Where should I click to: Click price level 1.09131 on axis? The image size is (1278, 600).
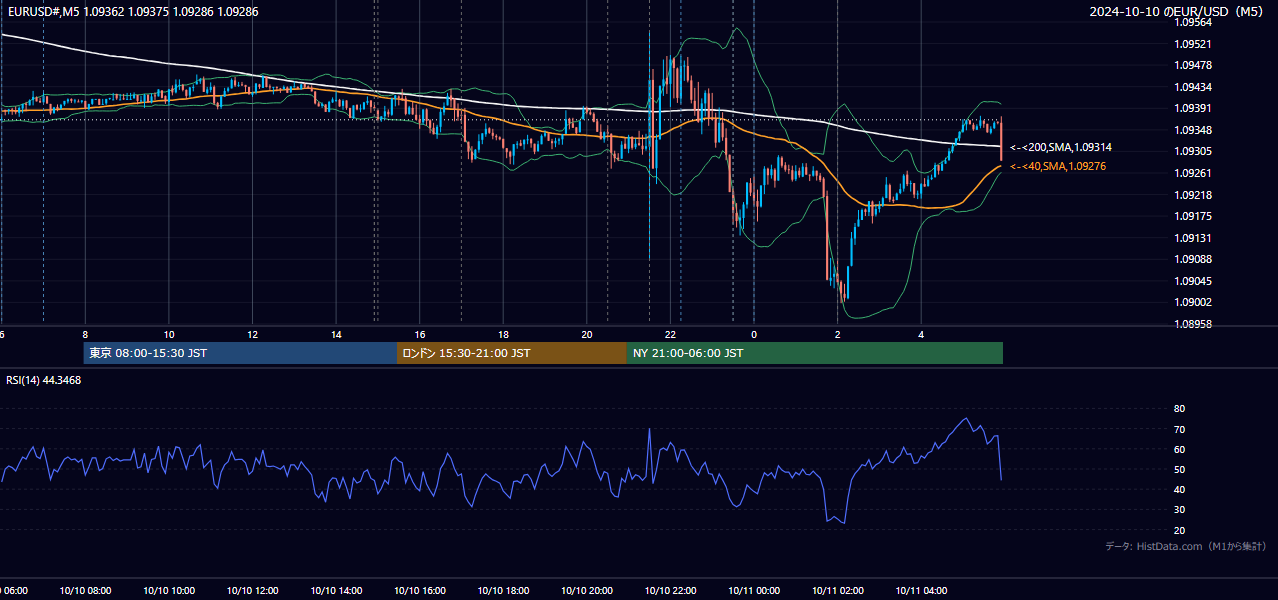(x=1192, y=238)
